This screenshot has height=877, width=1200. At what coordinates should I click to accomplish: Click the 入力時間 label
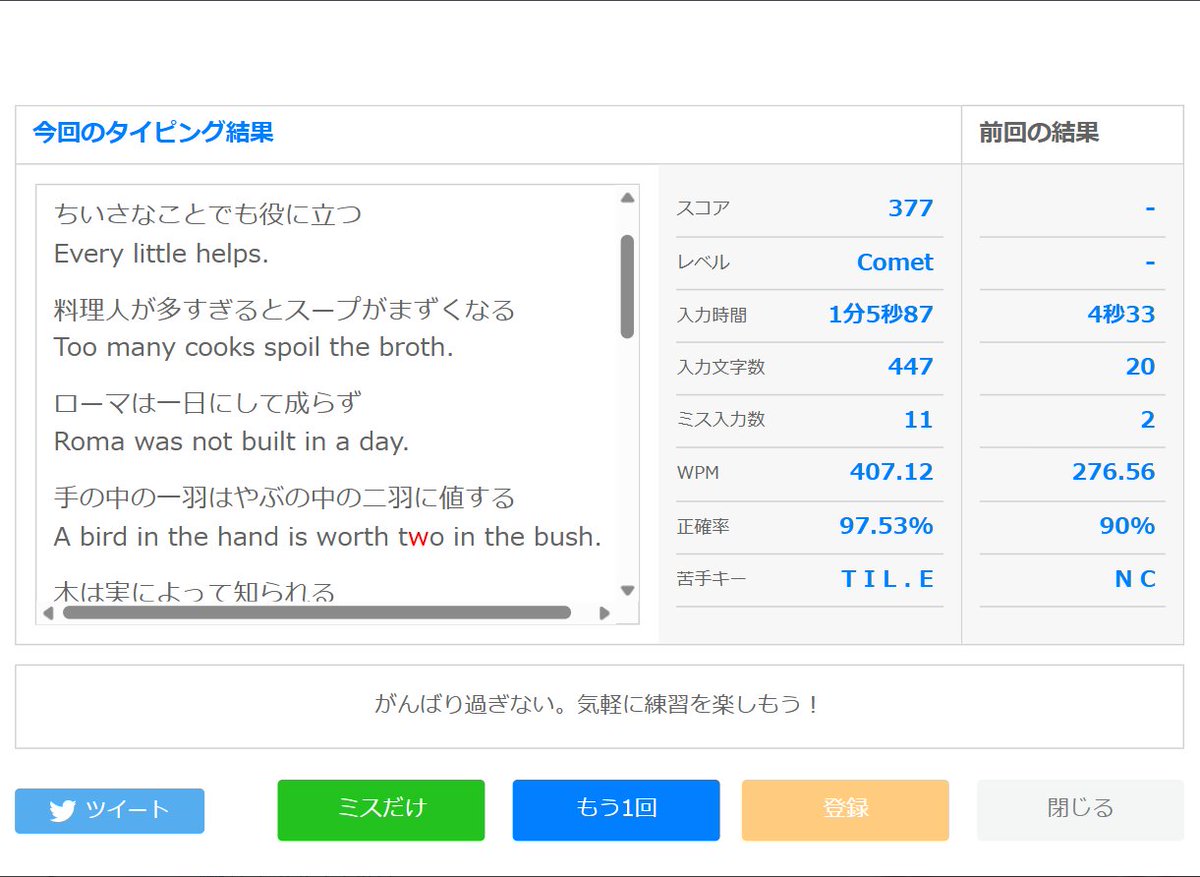tap(712, 316)
